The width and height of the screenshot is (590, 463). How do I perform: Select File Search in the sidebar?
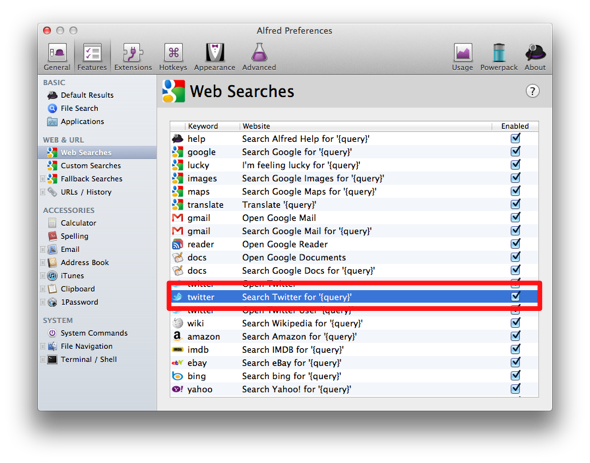[x=79, y=108]
